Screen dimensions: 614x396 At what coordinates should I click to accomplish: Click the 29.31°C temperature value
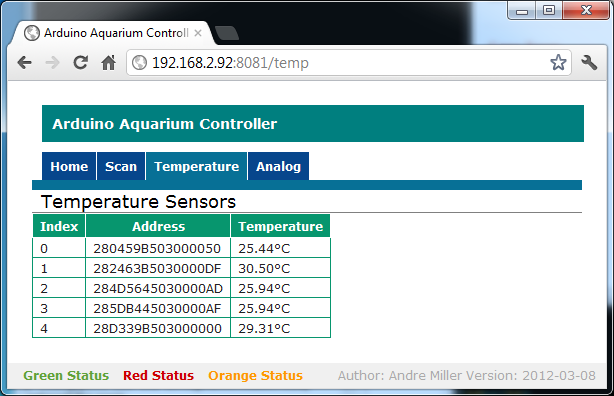(264, 329)
